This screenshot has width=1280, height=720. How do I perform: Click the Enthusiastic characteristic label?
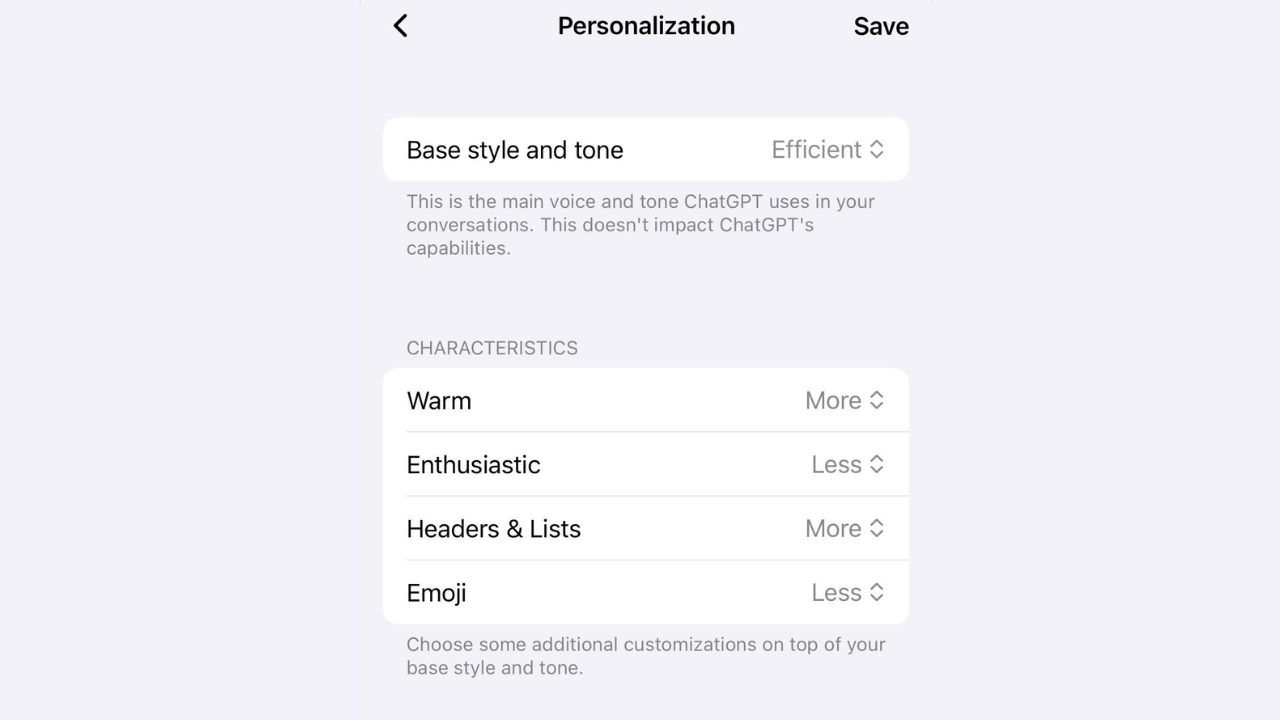473,464
